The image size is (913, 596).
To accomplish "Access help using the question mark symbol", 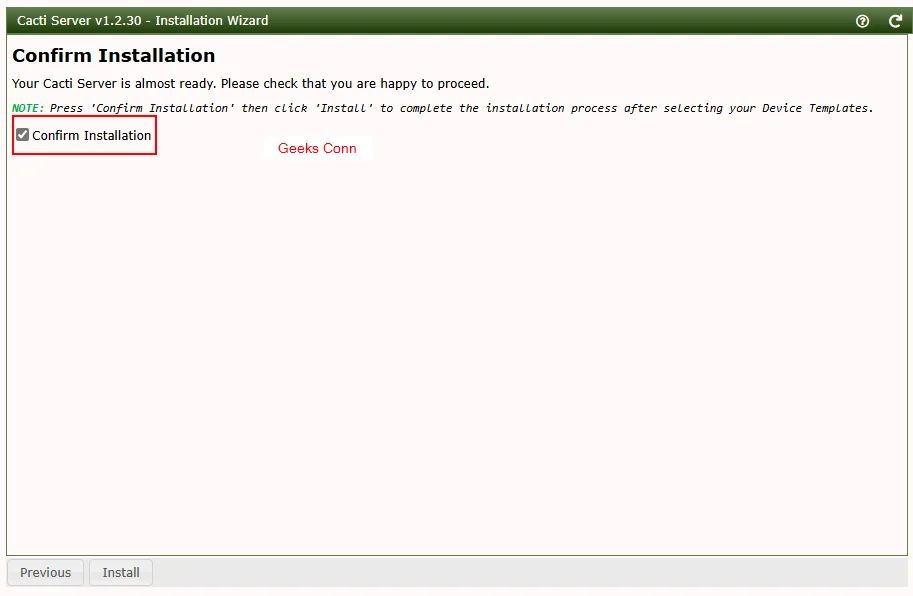I will point(862,20).
